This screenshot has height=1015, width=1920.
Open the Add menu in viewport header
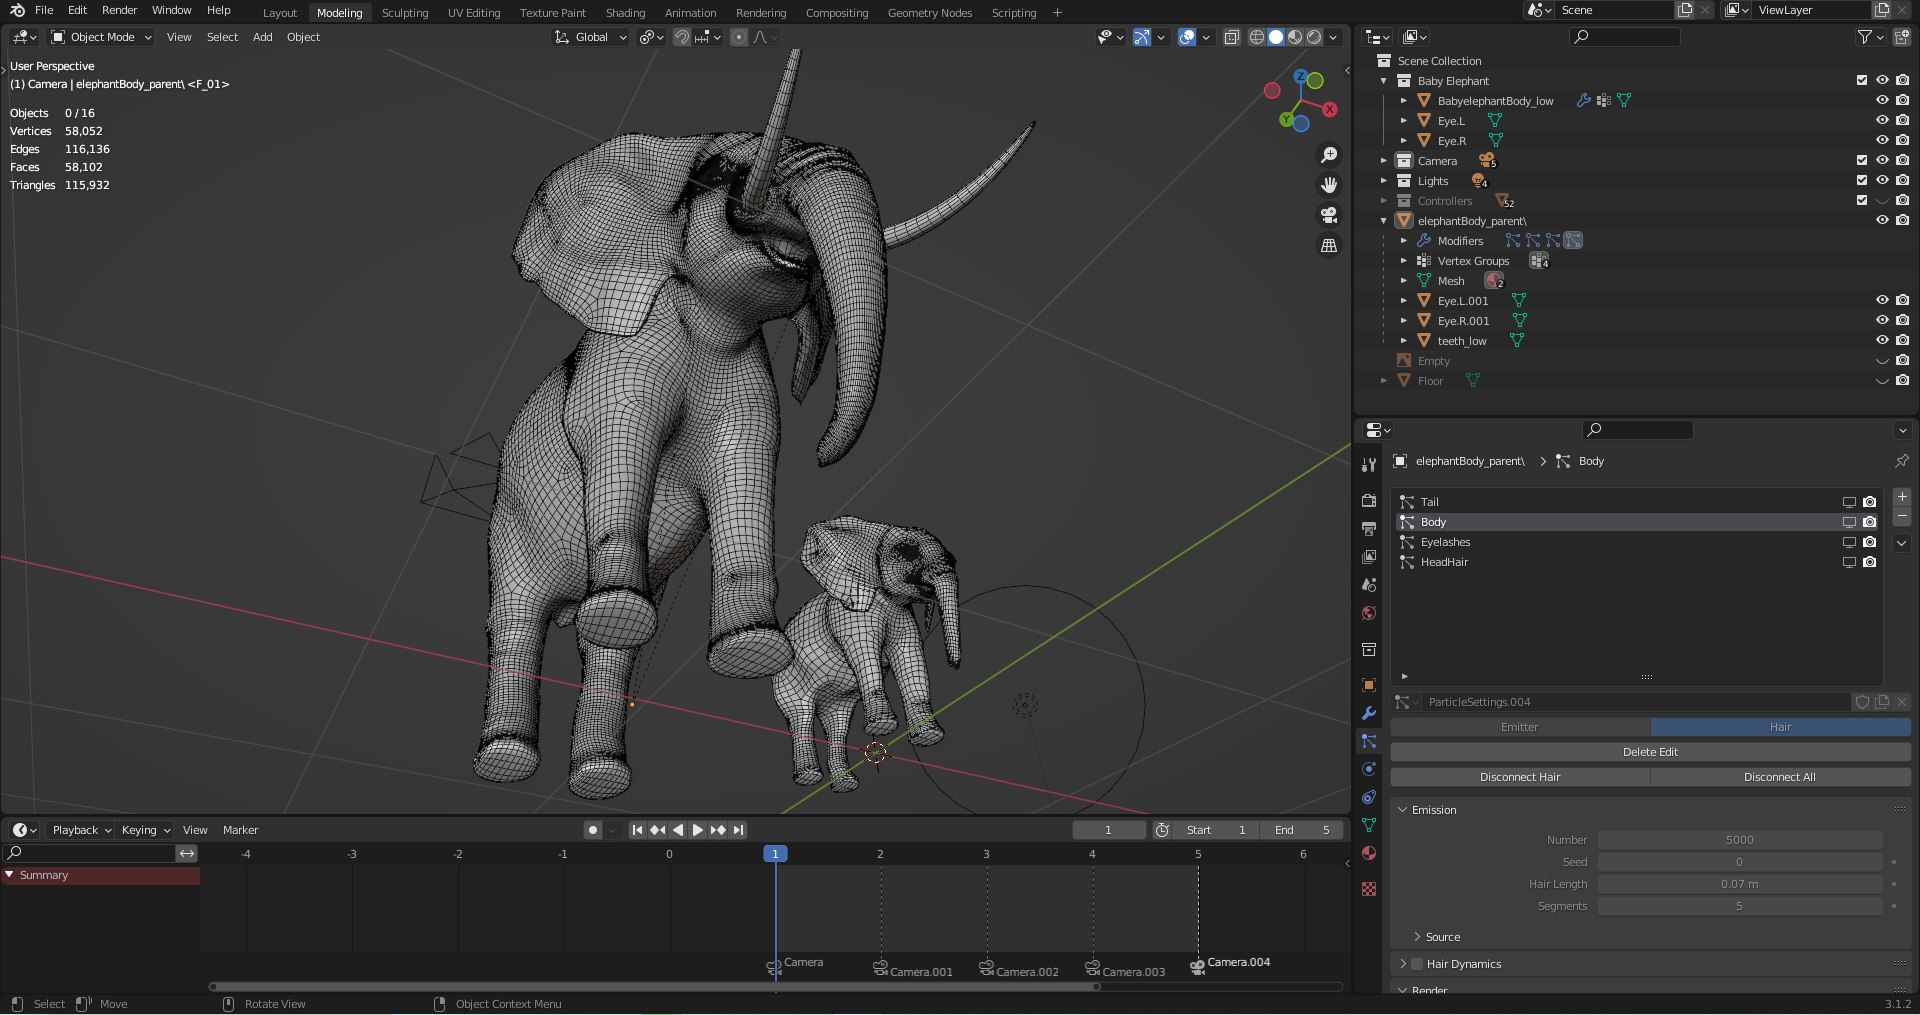point(262,37)
